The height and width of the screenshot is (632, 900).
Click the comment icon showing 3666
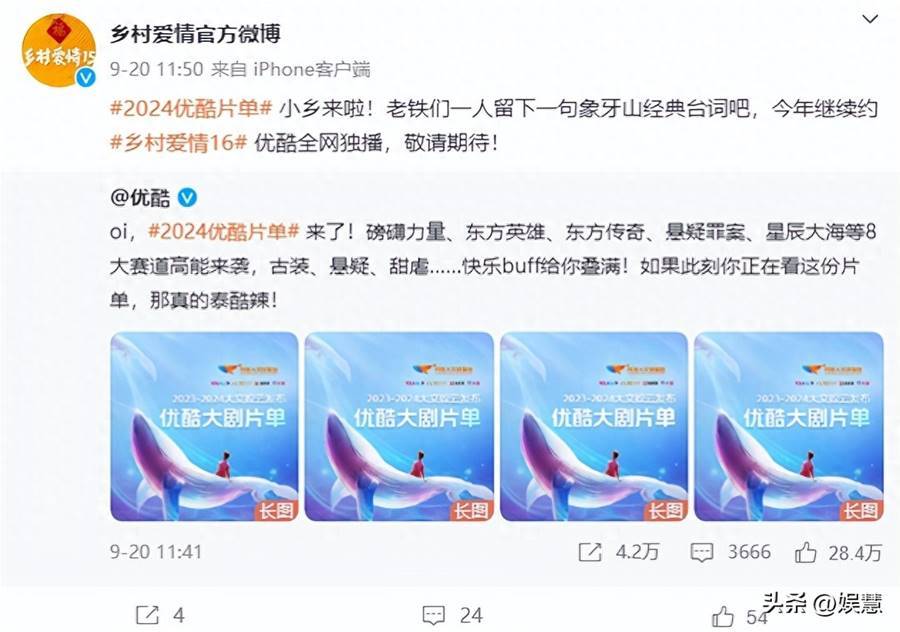coord(701,552)
